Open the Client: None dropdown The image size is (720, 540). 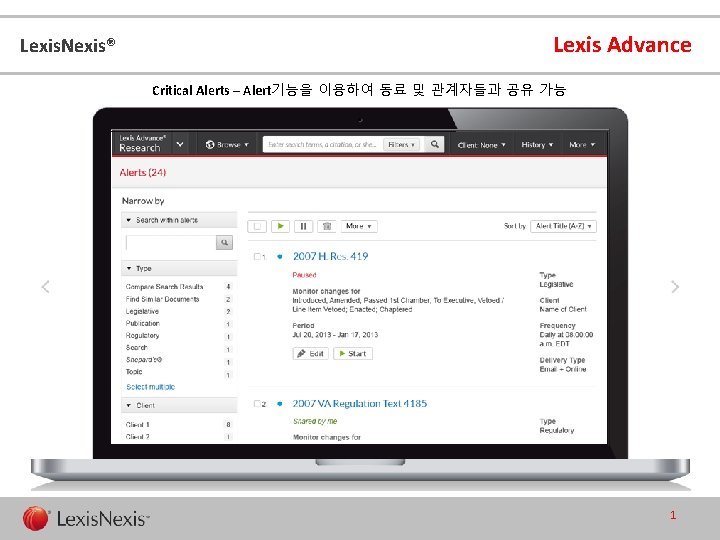point(481,145)
